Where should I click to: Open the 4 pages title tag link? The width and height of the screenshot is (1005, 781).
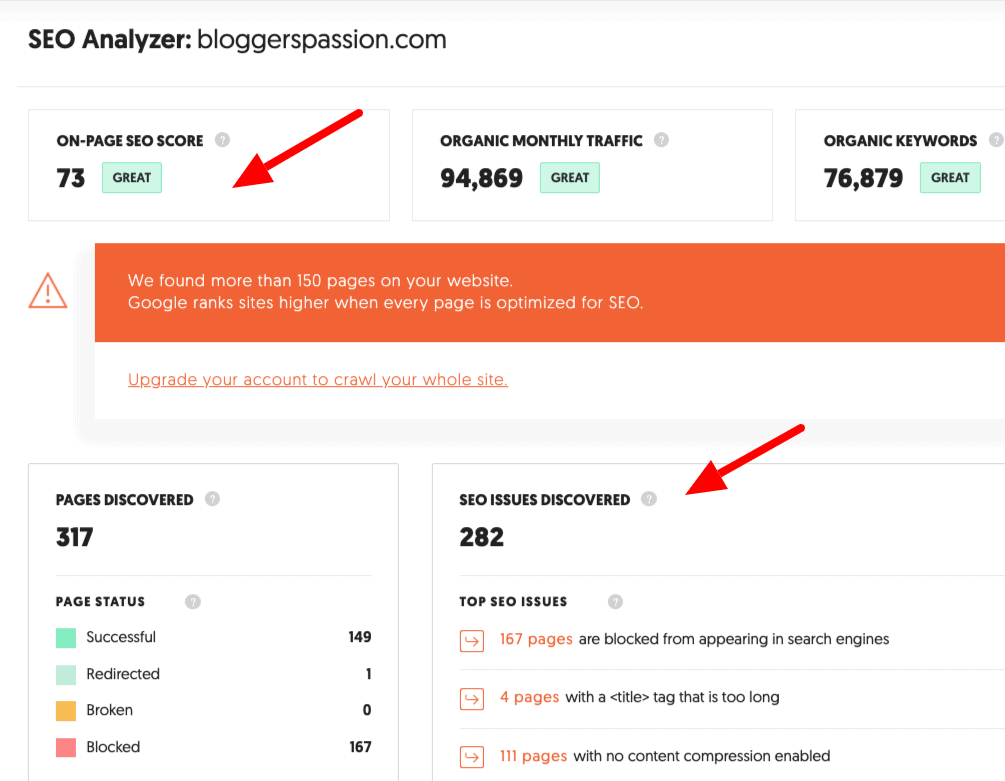529,697
